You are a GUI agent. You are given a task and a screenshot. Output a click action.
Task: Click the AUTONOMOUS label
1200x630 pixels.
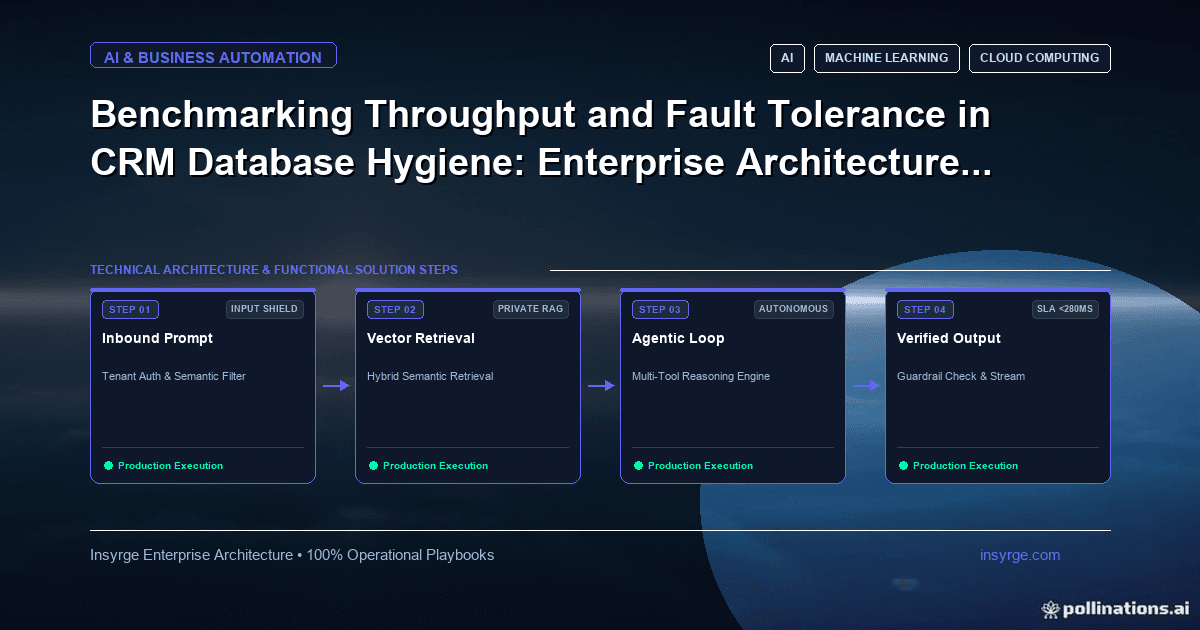(794, 309)
